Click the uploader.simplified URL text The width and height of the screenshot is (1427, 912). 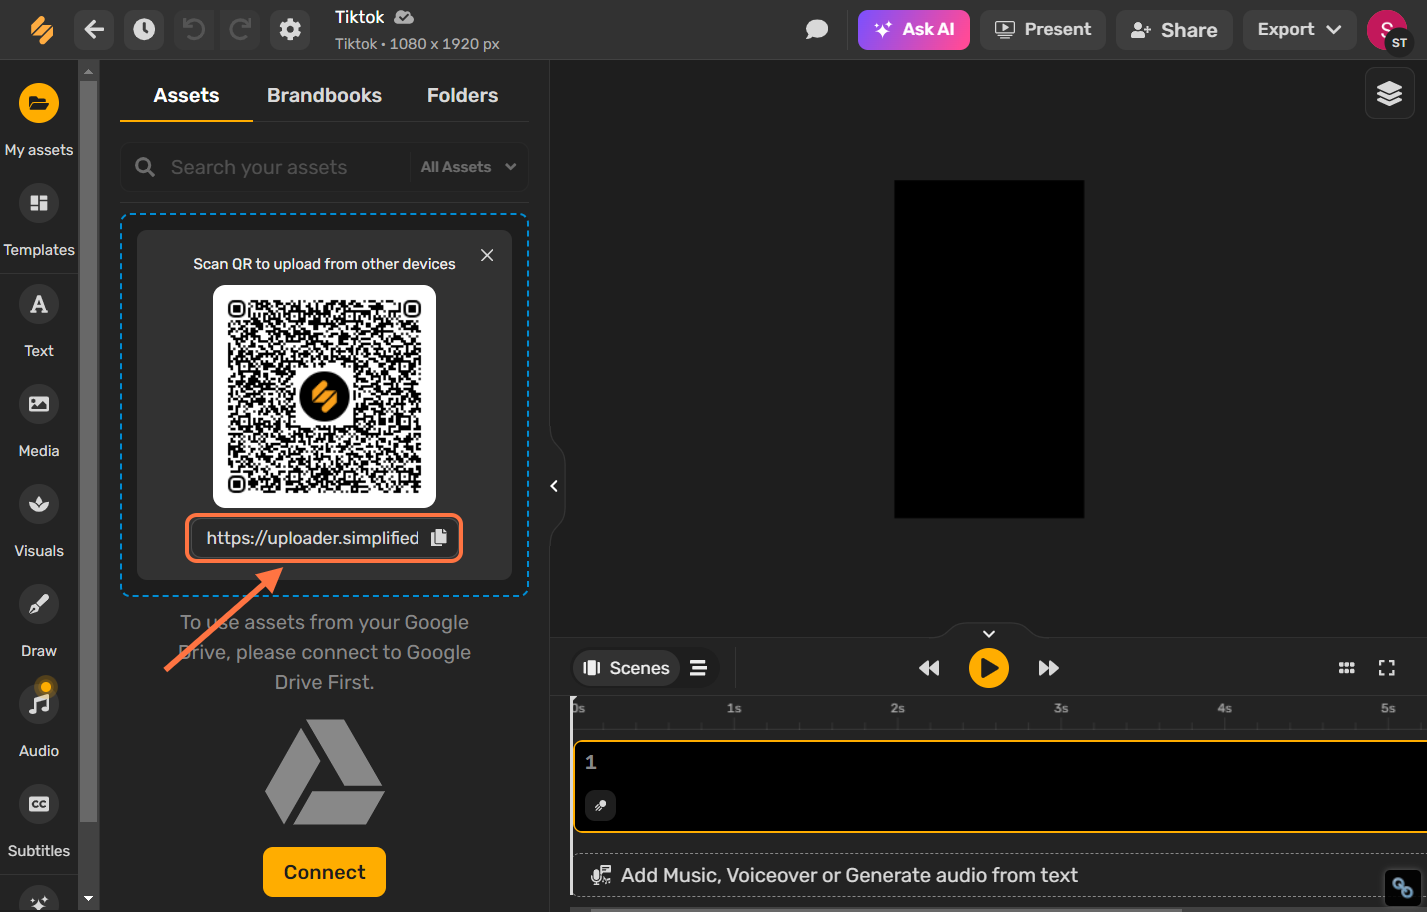coord(312,538)
